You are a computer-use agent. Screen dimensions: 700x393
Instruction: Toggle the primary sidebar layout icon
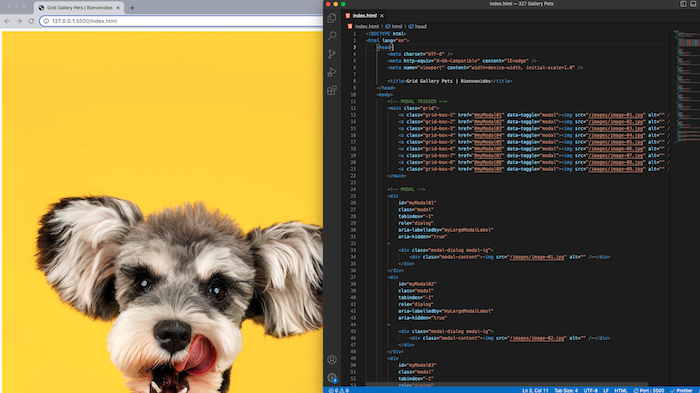(x=683, y=4)
